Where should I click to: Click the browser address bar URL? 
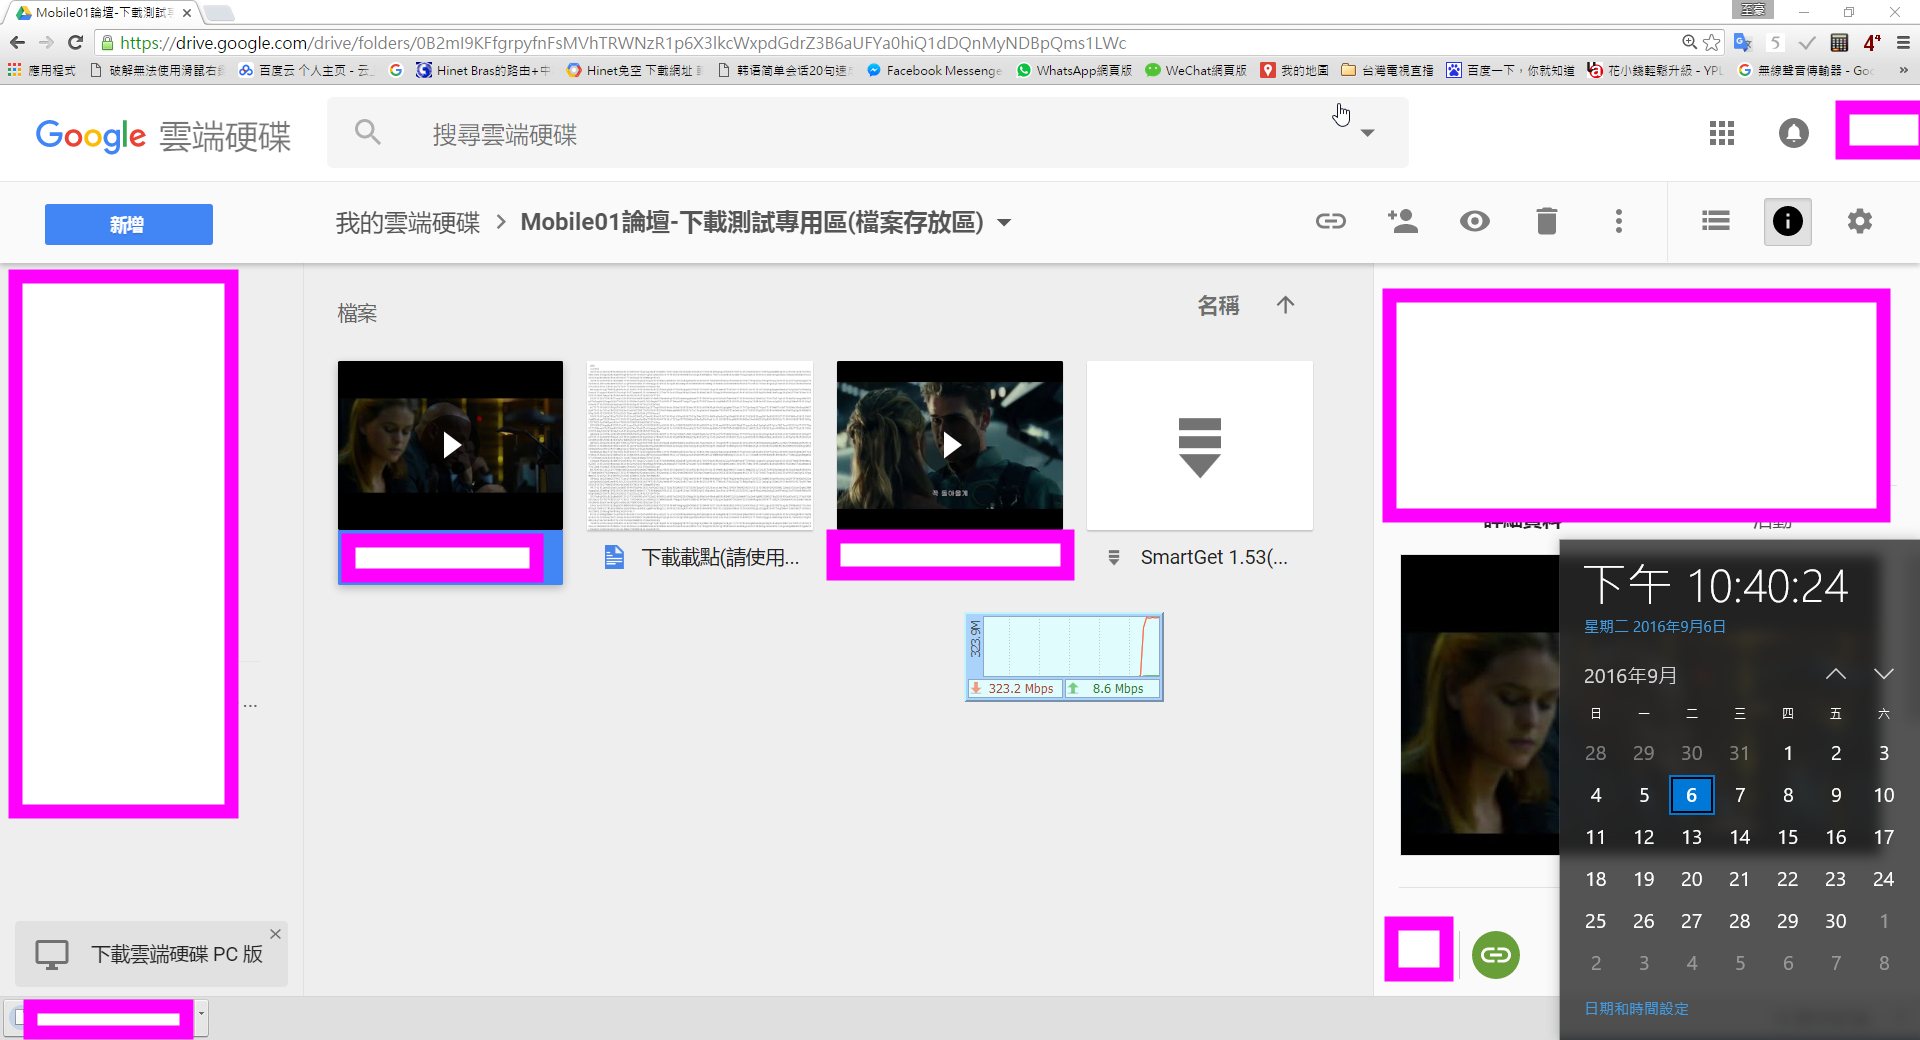(623, 43)
